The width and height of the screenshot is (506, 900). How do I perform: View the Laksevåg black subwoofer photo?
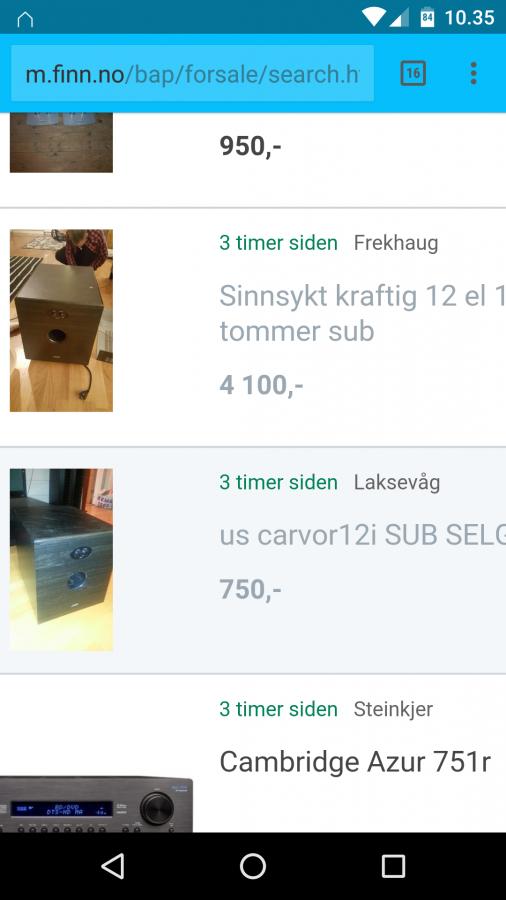61,560
